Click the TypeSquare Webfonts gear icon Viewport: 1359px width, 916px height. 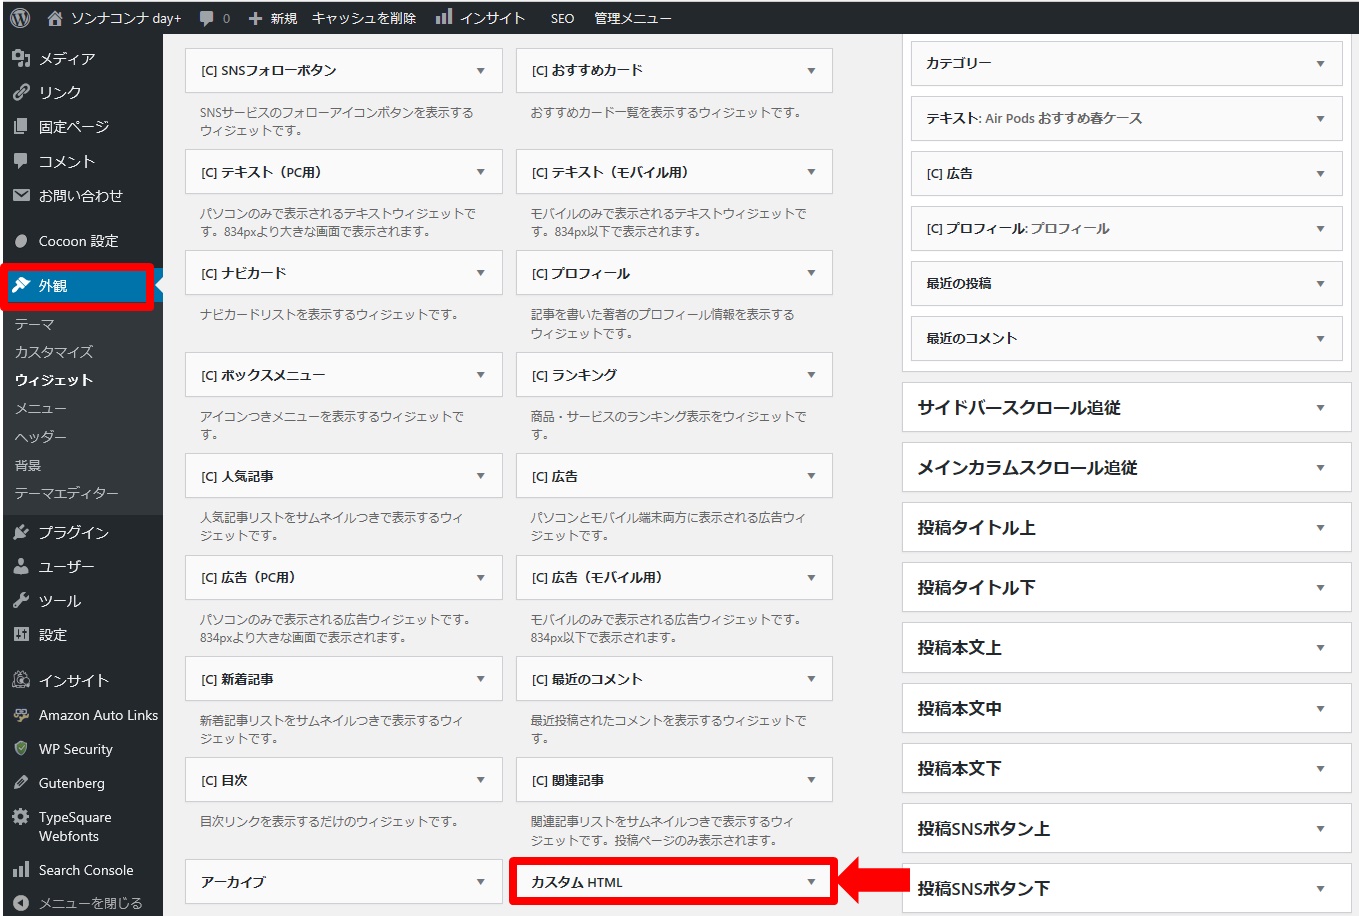pos(21,817)
